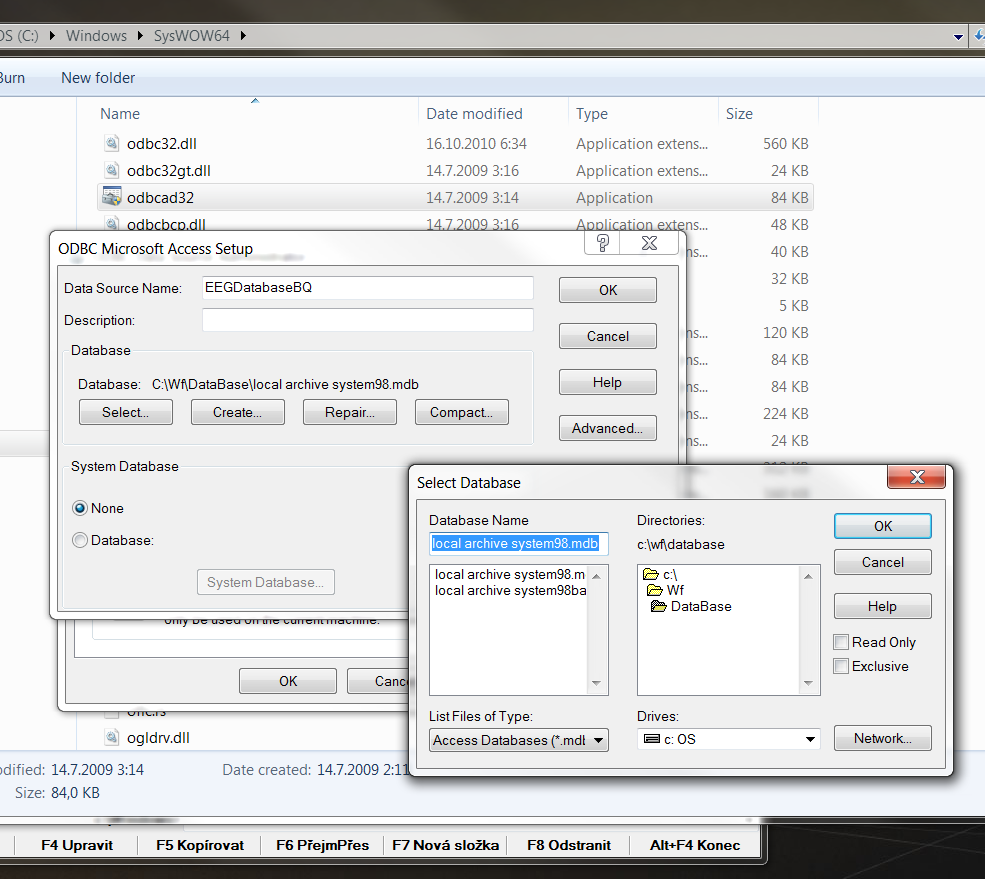985x879 pixels.
Task: Click Windows segment in the address bar
Action: [x=96, y=36]
